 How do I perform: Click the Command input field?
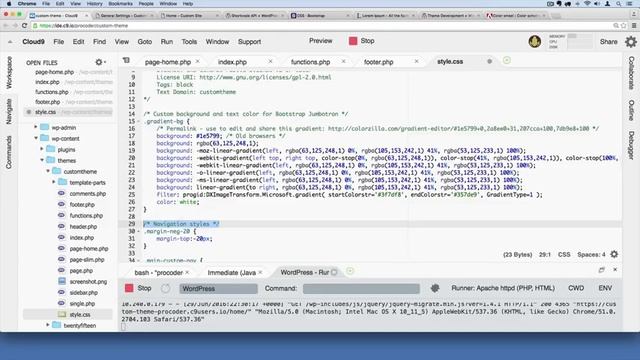click(361, 289)
